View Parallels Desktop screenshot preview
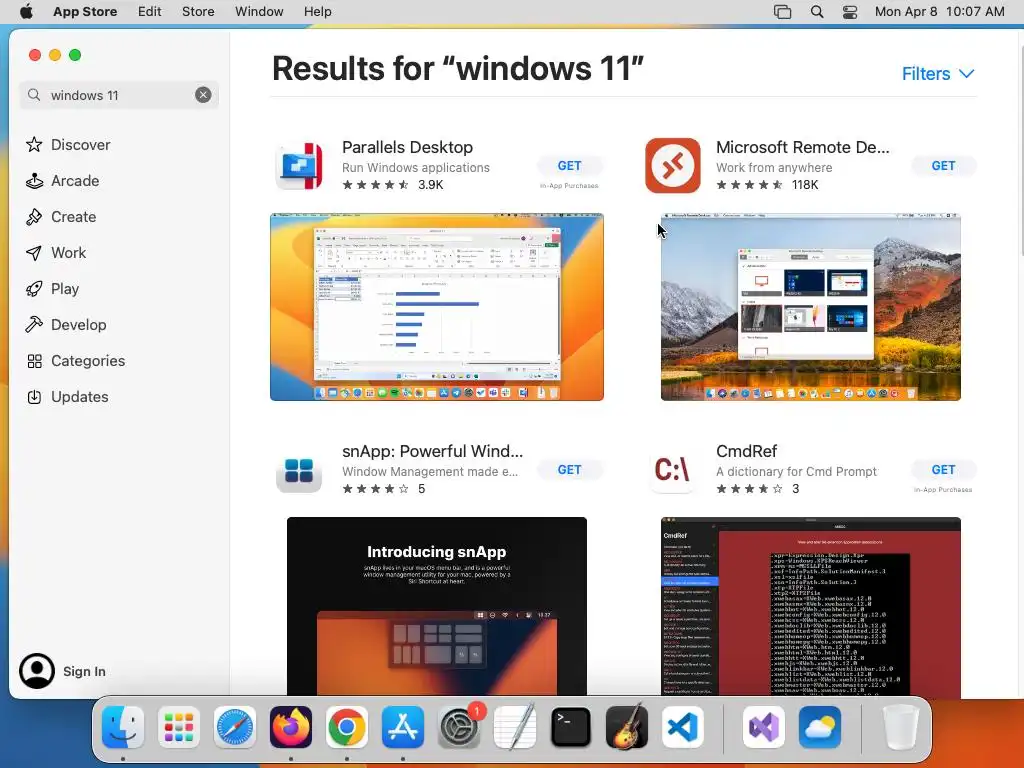 pos(437,307)
